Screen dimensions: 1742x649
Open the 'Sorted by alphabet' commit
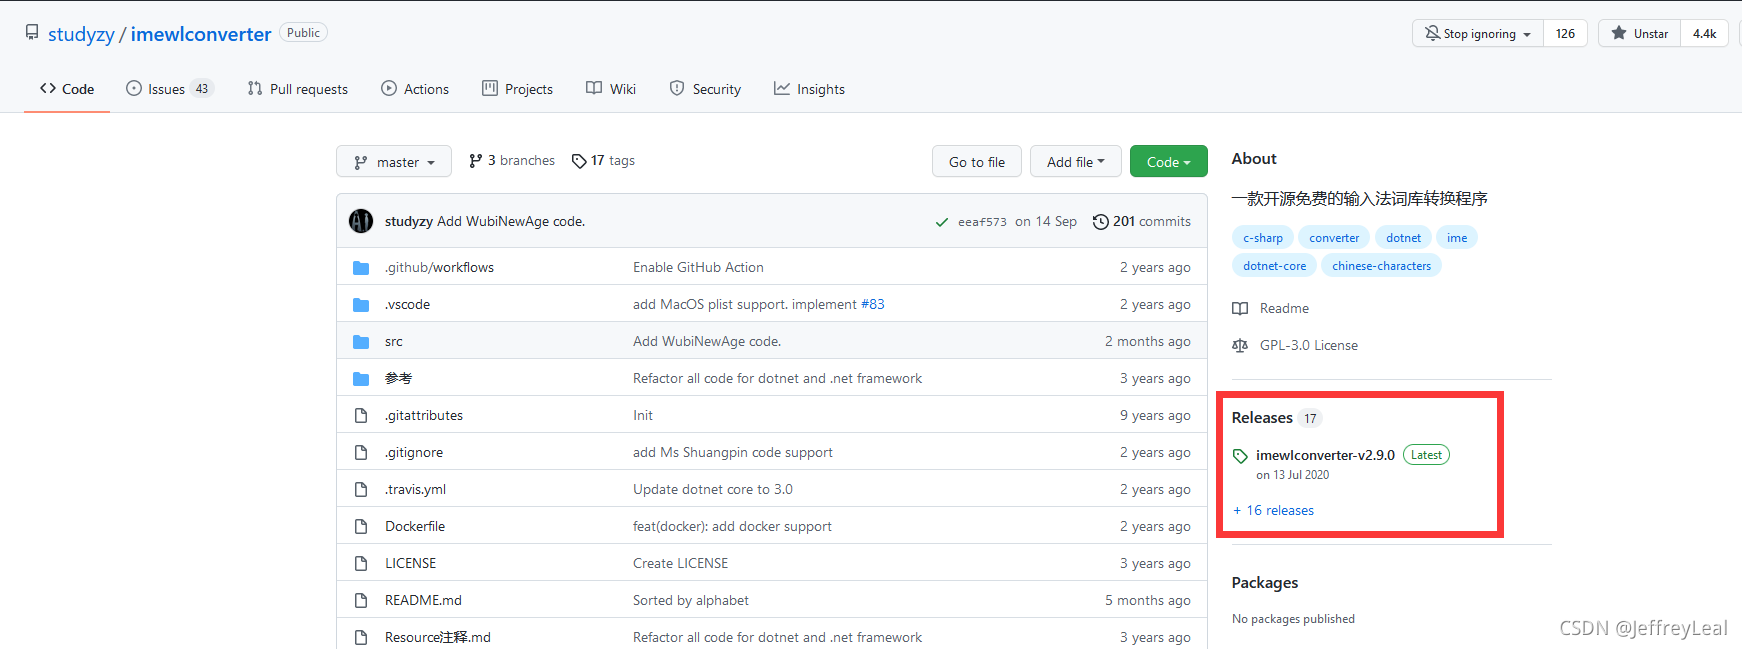[x=691, y=600]
